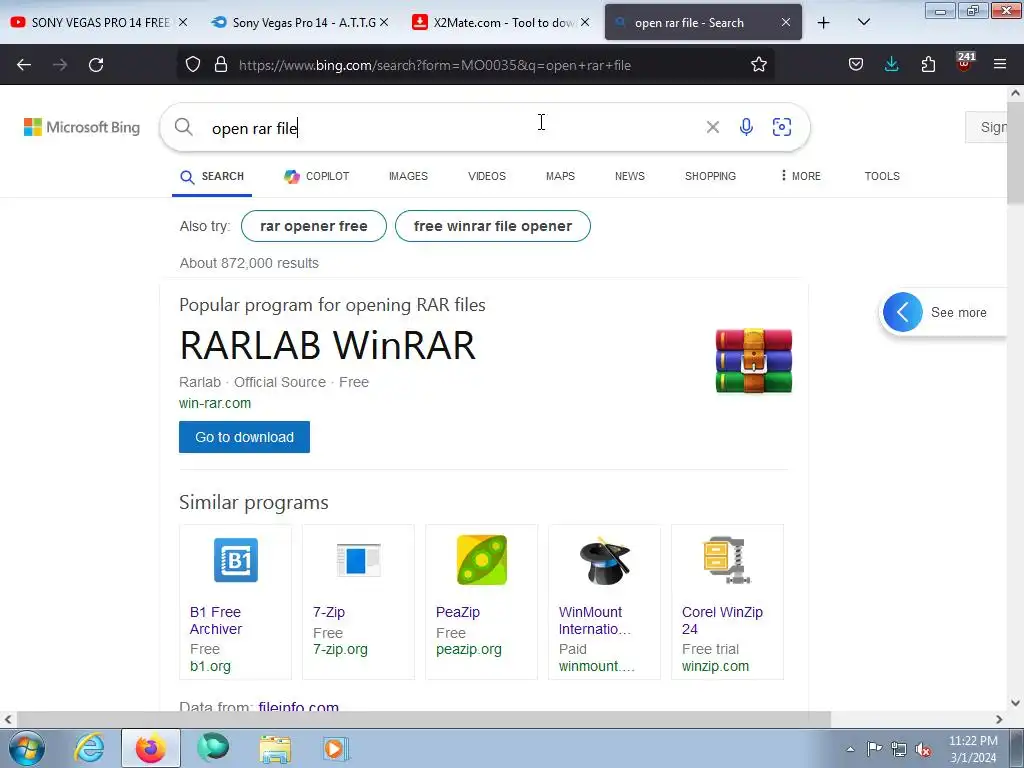
Task: Select the NEWS search tab
Action: coord(630,176)
